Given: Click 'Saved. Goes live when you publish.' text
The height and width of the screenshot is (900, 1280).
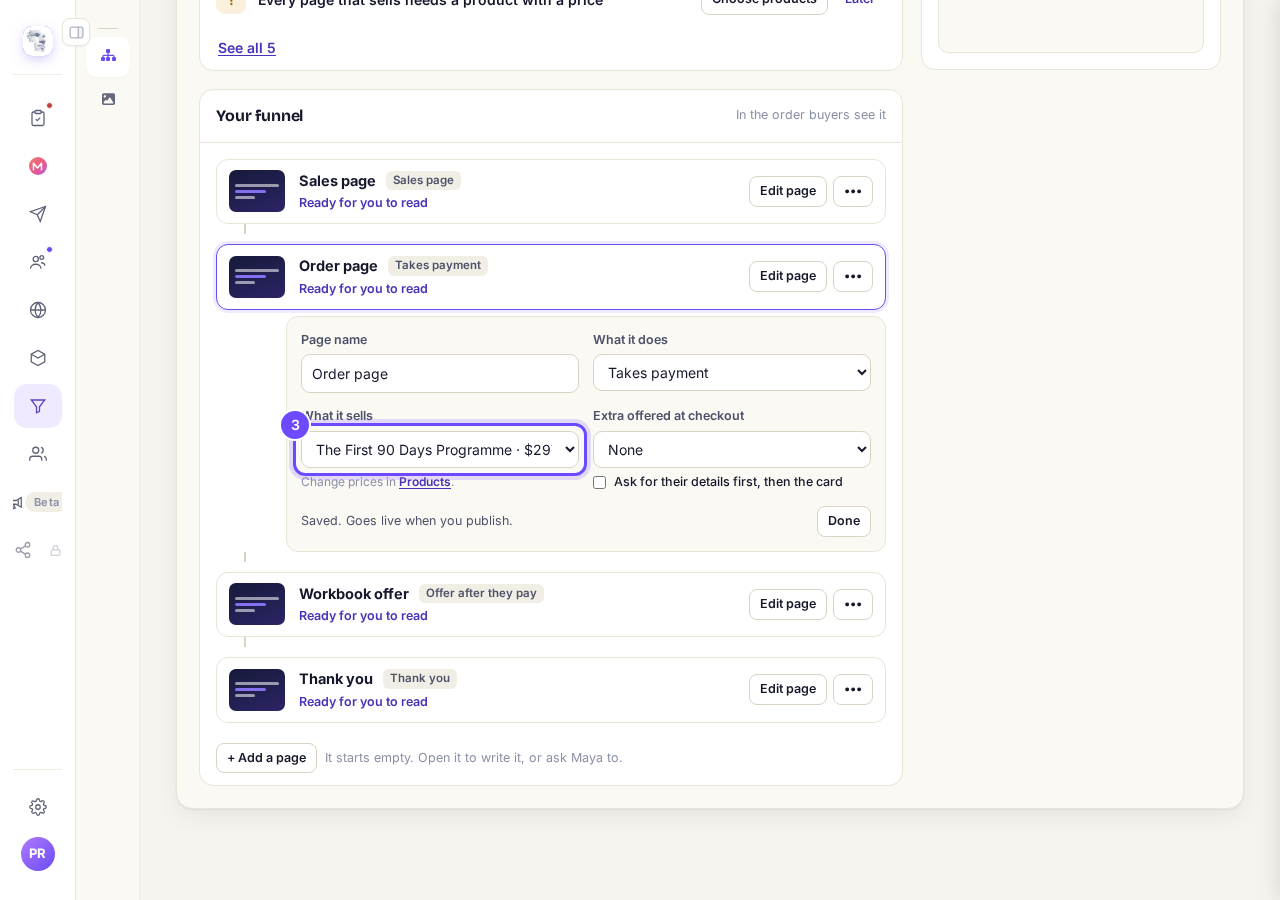Looking at the screenshot, I should [407, 521].
